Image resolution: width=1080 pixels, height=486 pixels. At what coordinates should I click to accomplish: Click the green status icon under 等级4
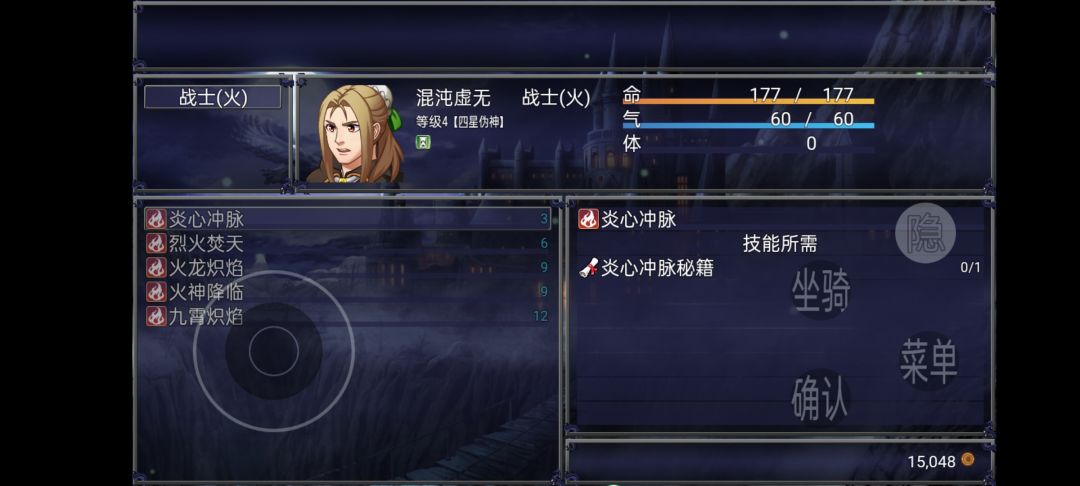422,142
